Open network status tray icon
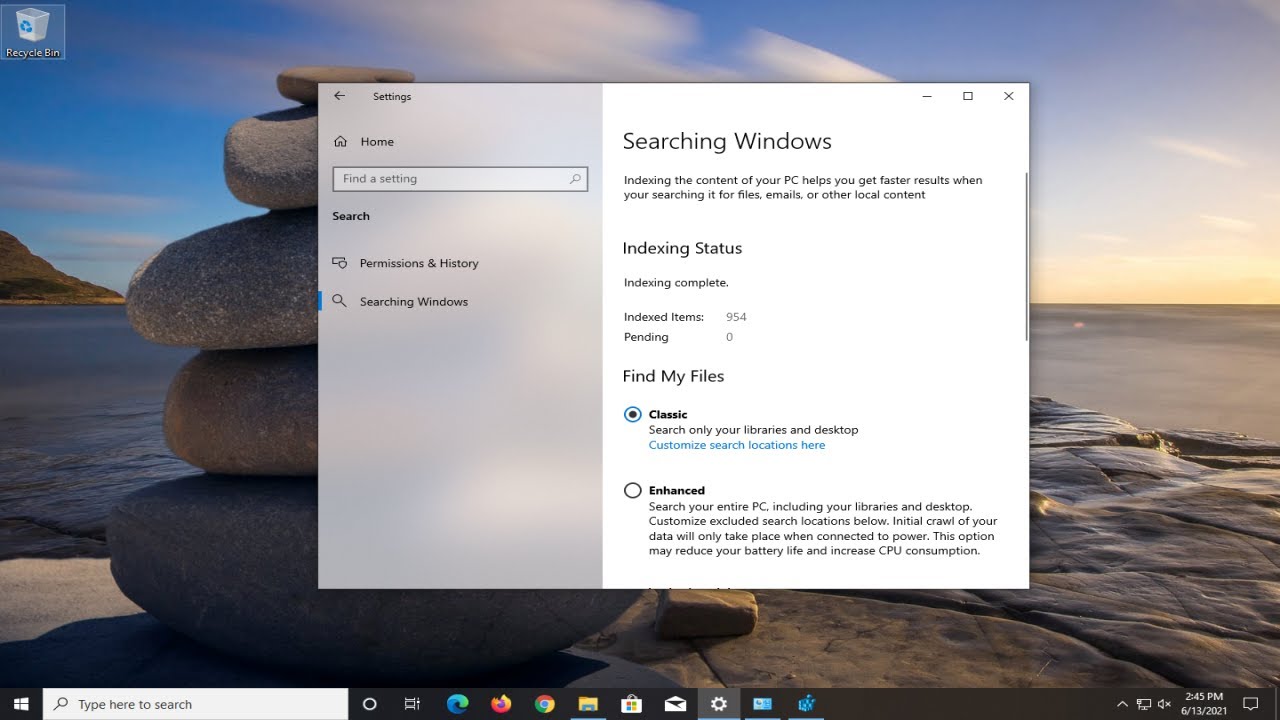Viewport: 1280px width, 720px height. 1143,704
